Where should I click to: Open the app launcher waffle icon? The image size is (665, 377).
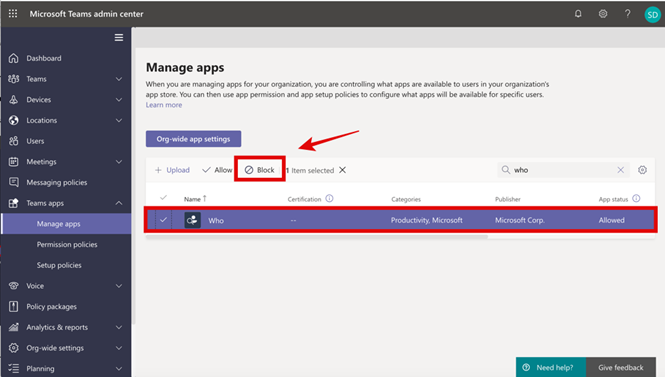[x=13, y=14]
